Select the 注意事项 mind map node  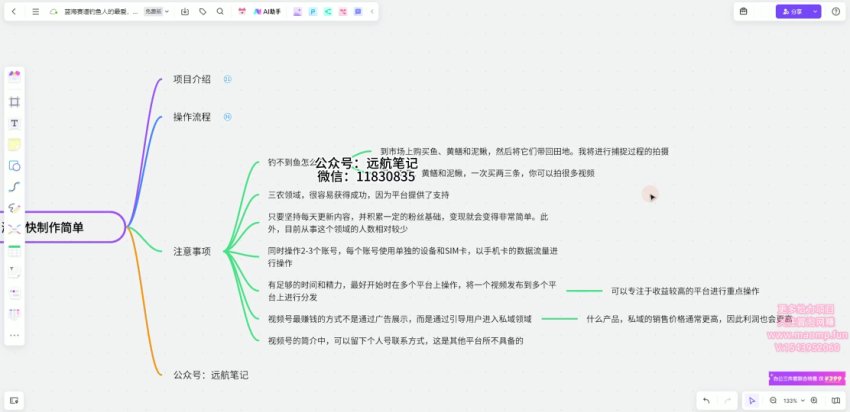(x=192, y=251)
